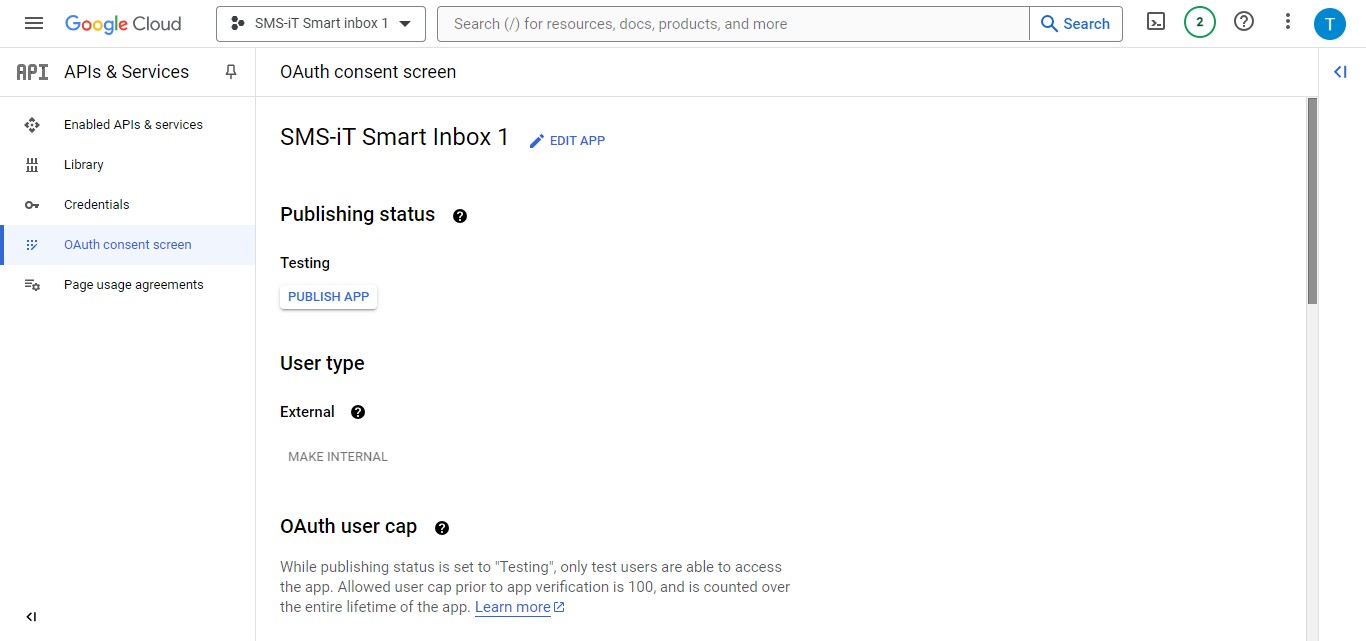Click the Testing status text

(x=305, y=263)
